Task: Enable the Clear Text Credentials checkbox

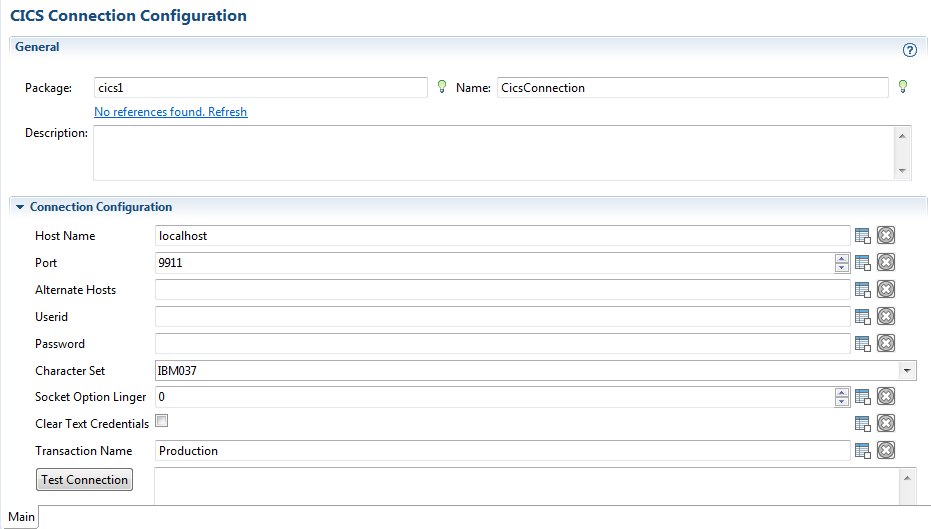Action: 162,421
